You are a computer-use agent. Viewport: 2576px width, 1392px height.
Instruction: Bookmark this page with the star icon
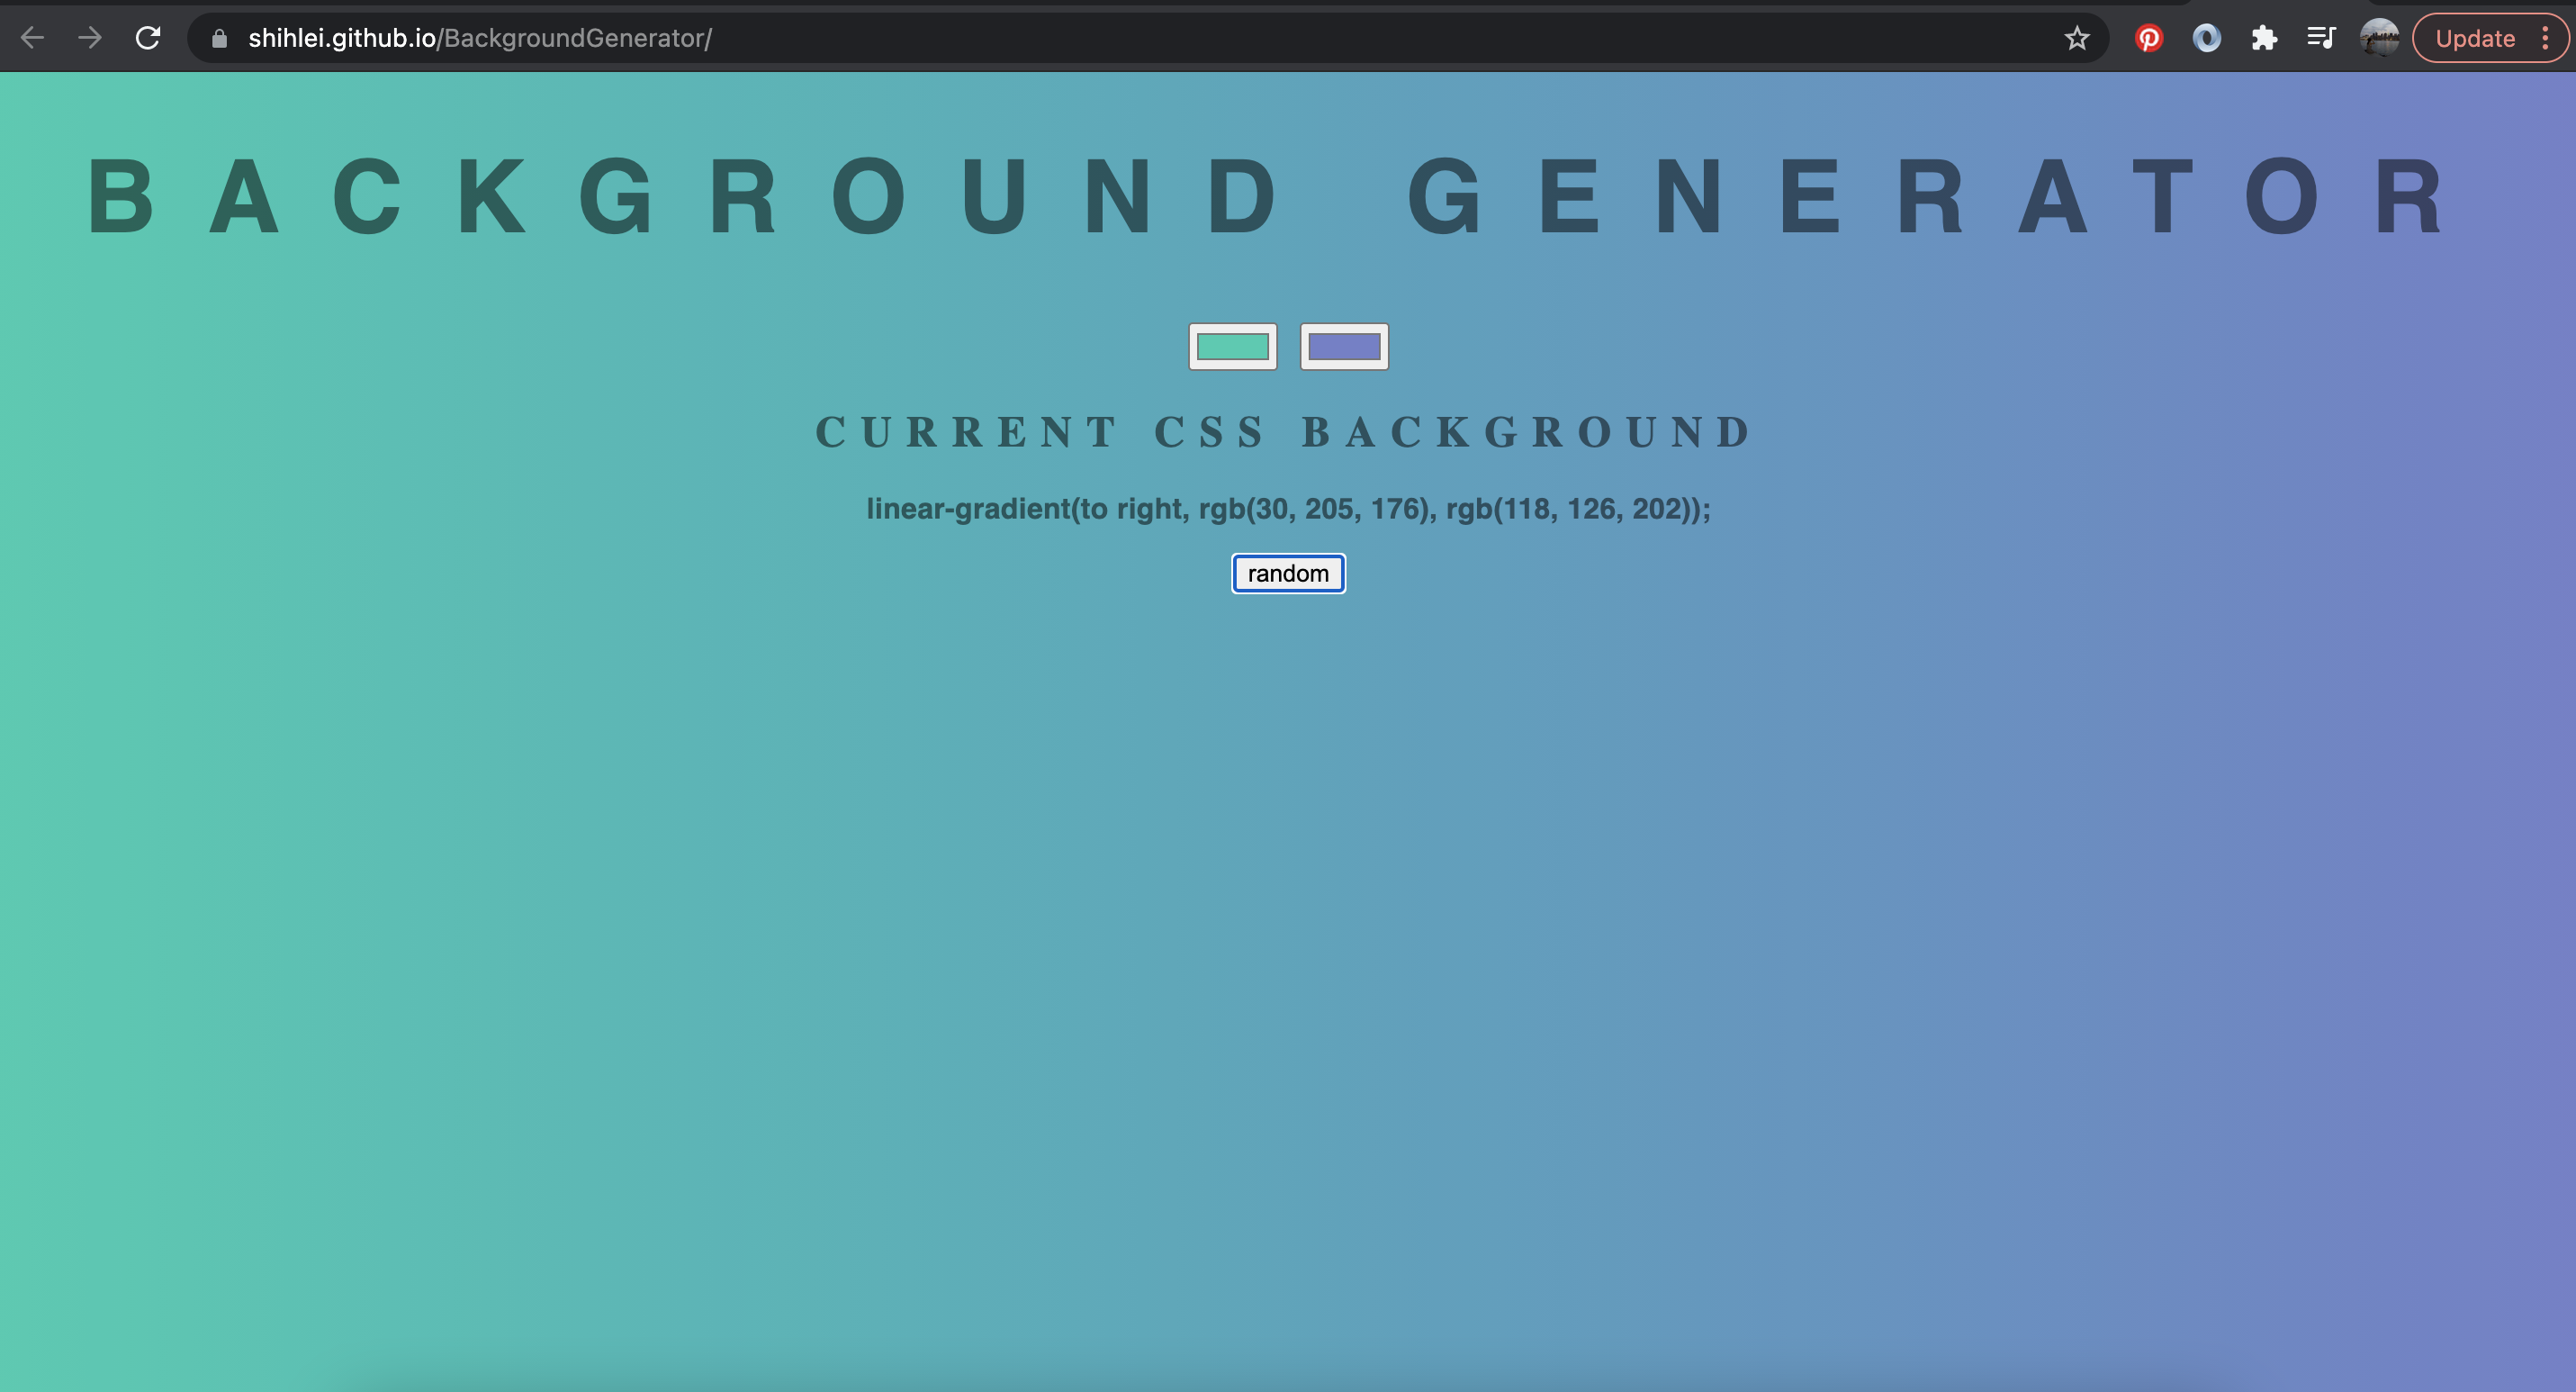[2077, 38]
